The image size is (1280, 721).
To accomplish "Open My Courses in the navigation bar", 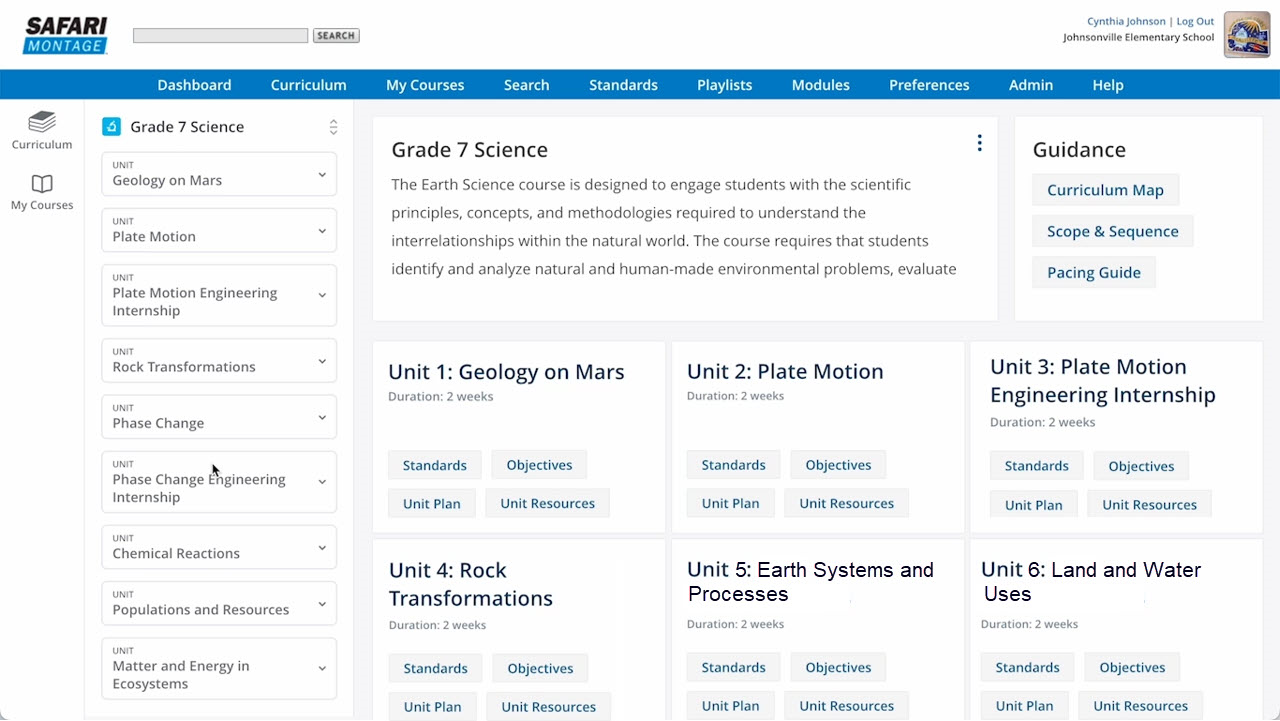I will click(425, 85).
